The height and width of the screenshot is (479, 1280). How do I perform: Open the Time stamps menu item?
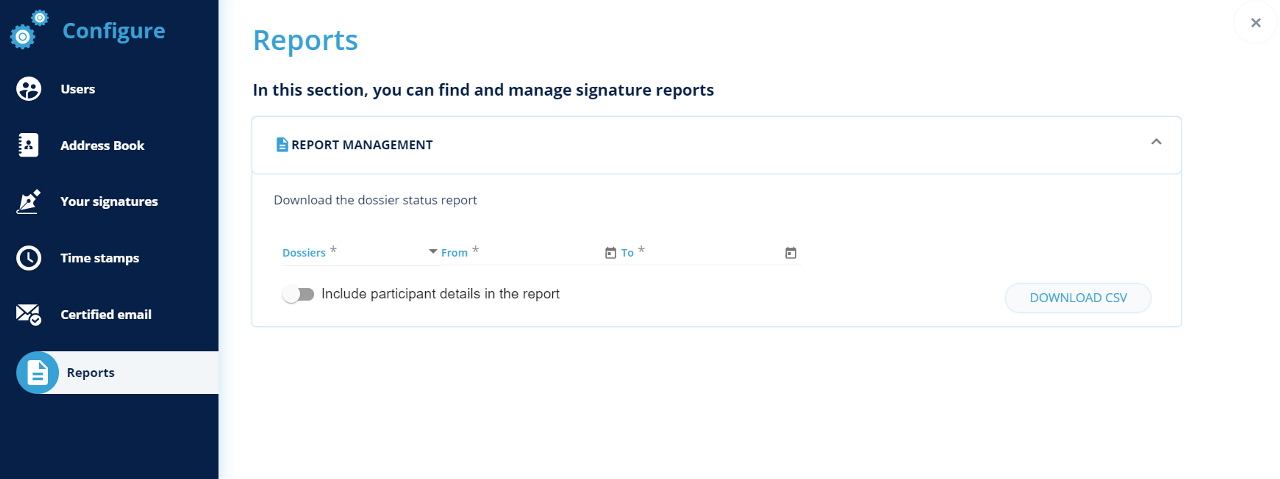[100, 258]
